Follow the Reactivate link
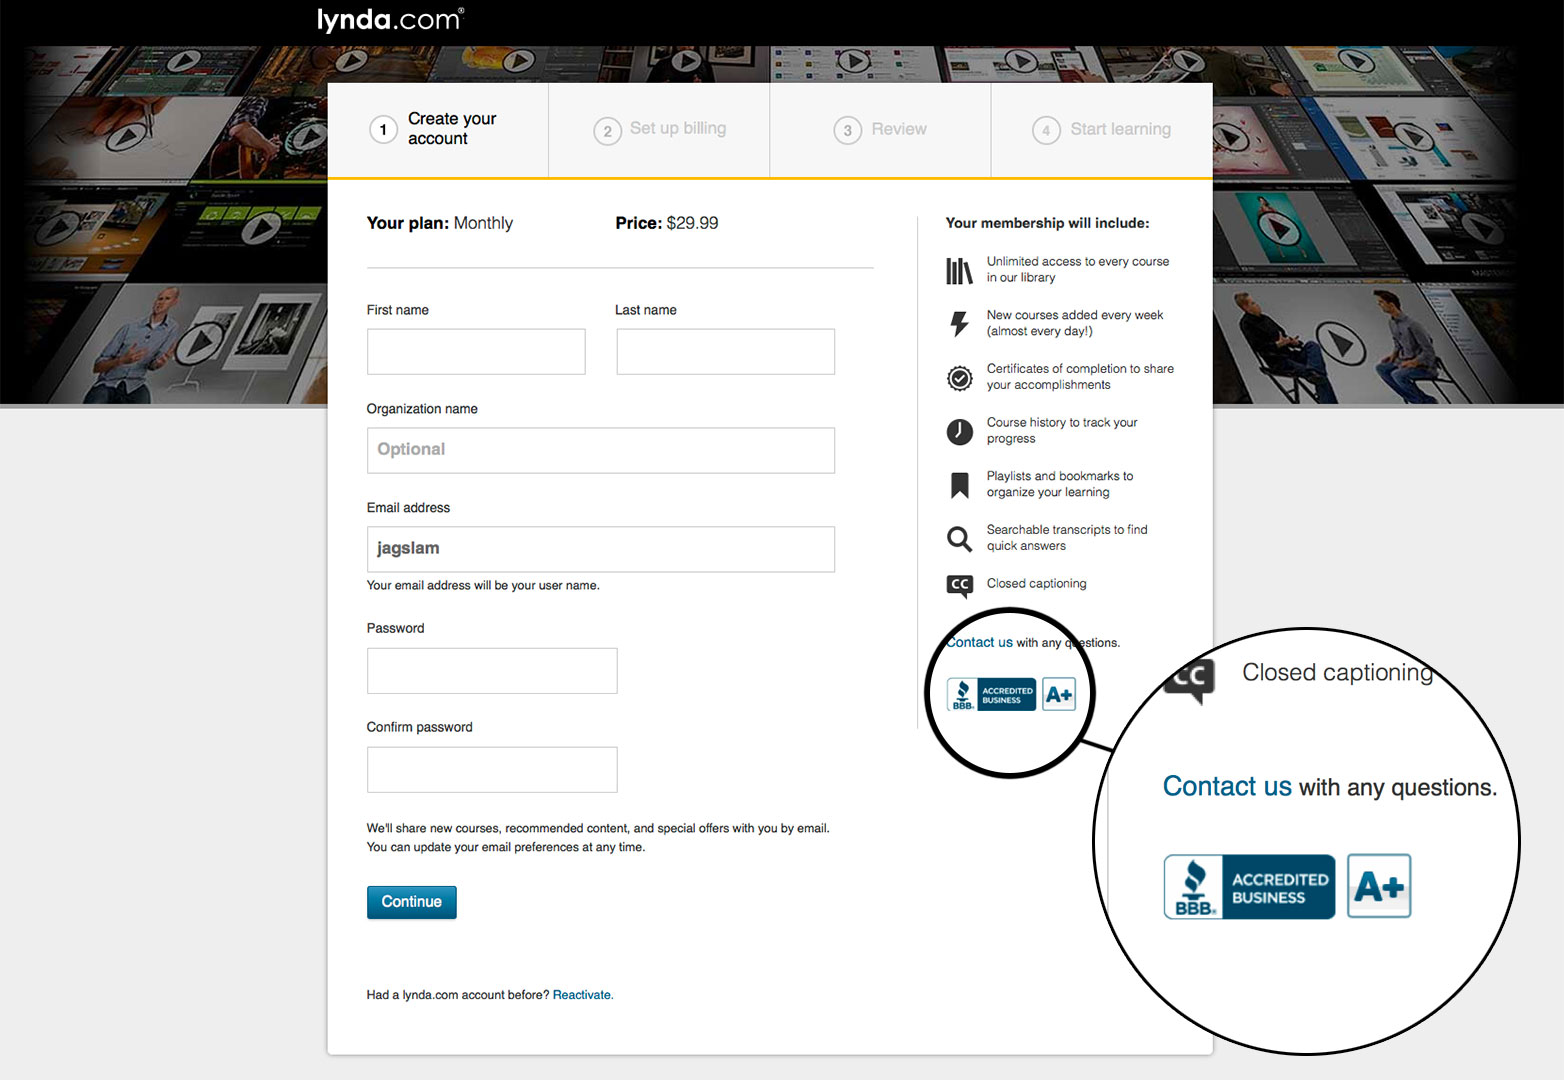This screenshot has height=1080, width=1564. click(x=582, y=995)
